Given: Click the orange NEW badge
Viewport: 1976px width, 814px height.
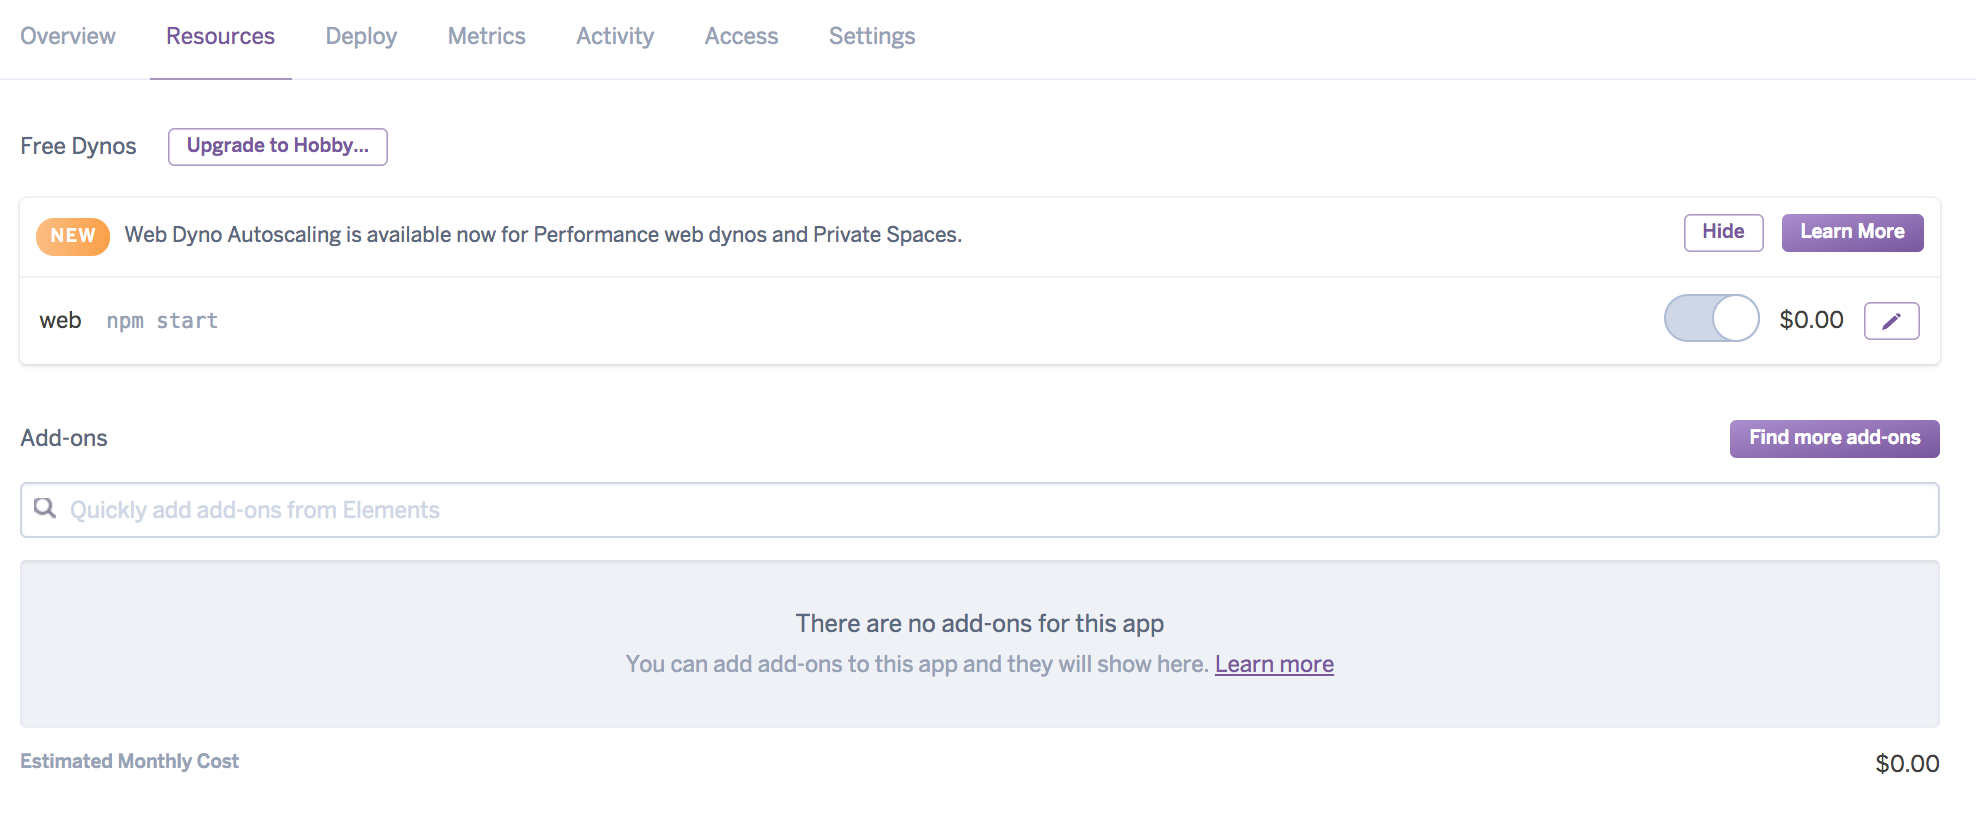Looking at the screenshot, I should 73,236.
